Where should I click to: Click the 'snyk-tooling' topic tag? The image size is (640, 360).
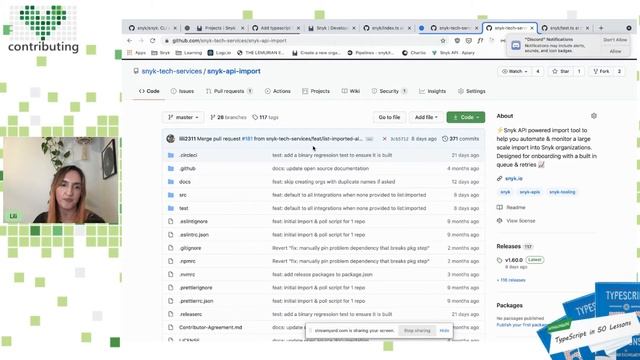coord(562,192)
